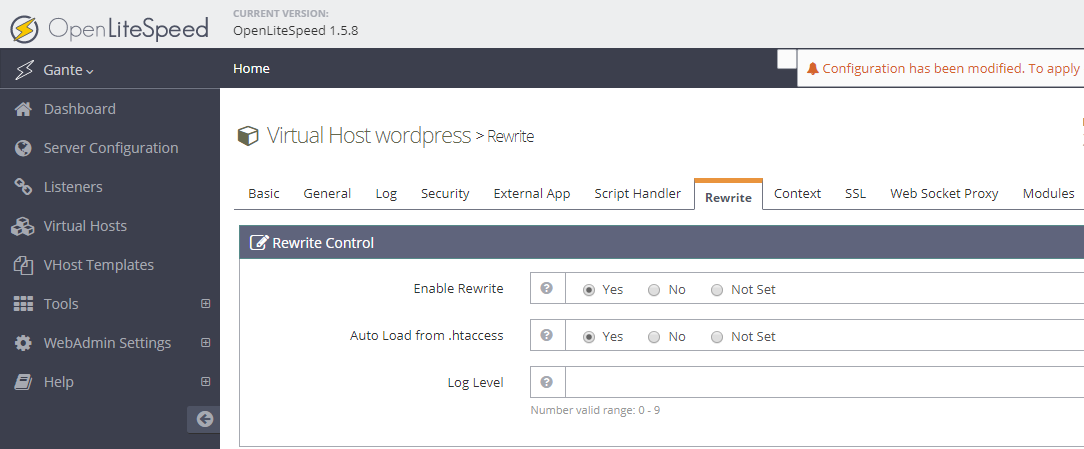Click help icon for Auto Load from .htaccess
The width and height of the screenshot is (1084, 449).
click(547, 335)
